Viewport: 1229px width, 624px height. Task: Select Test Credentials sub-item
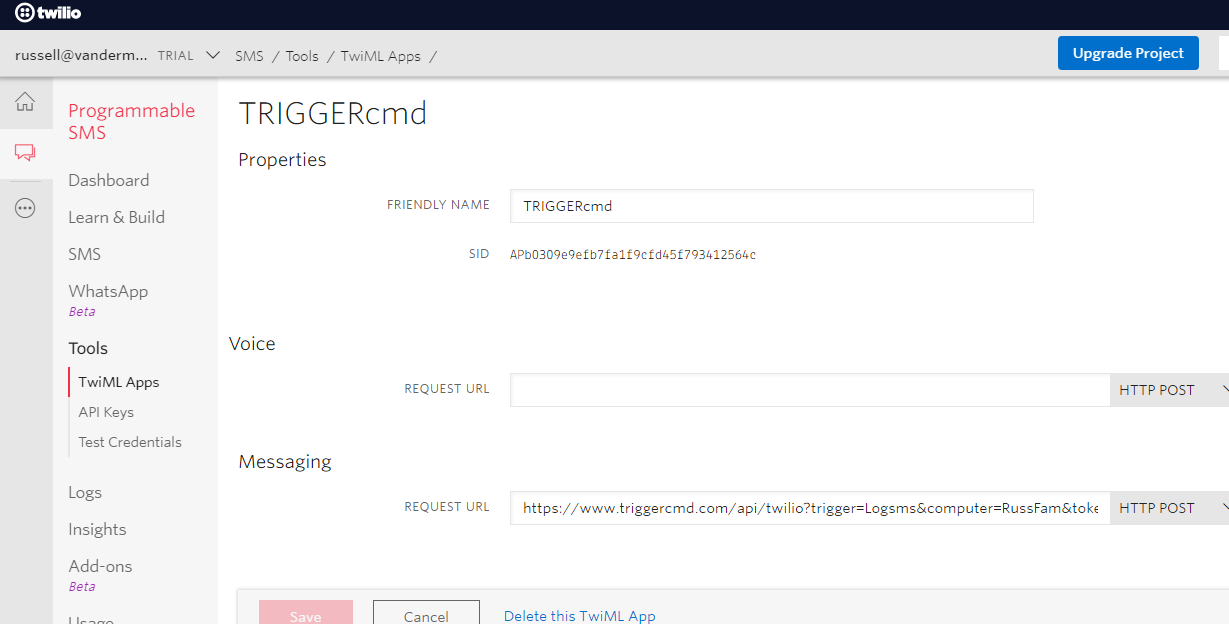tap(130, 442)
